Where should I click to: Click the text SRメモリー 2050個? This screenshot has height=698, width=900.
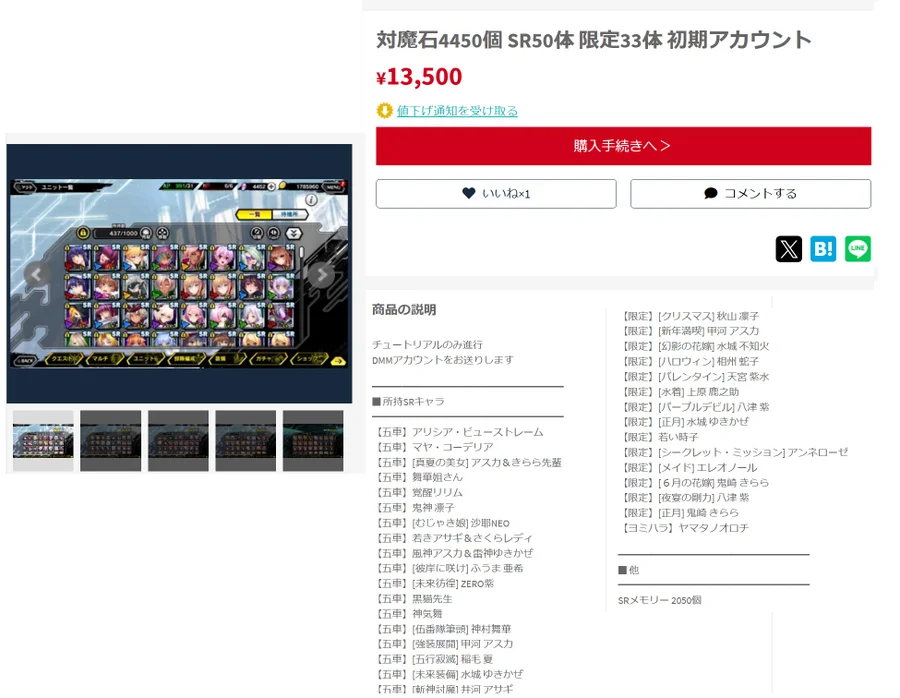660,600
